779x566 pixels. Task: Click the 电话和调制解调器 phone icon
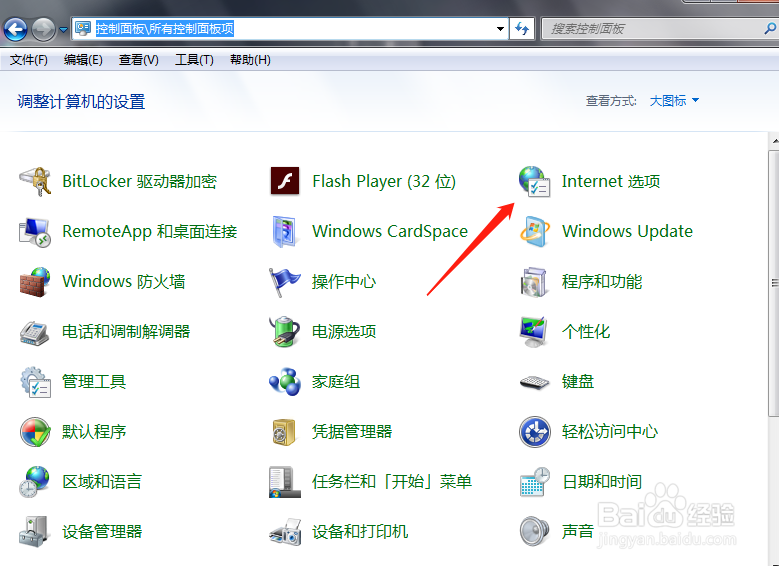[35, 332]
